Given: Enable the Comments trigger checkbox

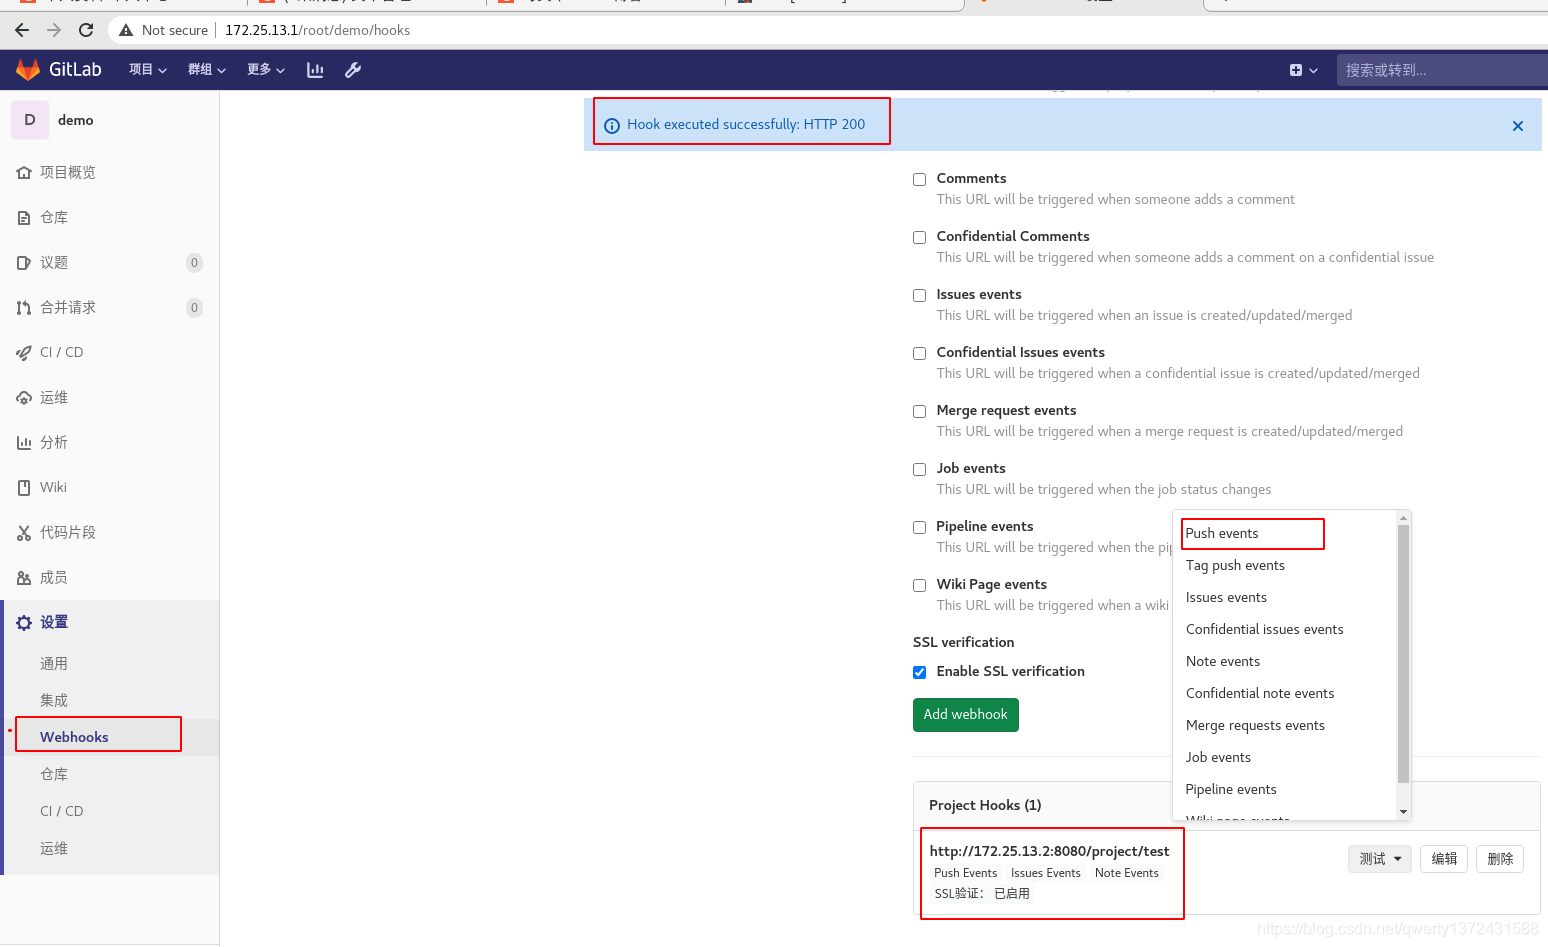Looking at the screenshot, I should (x=919, y=180).
